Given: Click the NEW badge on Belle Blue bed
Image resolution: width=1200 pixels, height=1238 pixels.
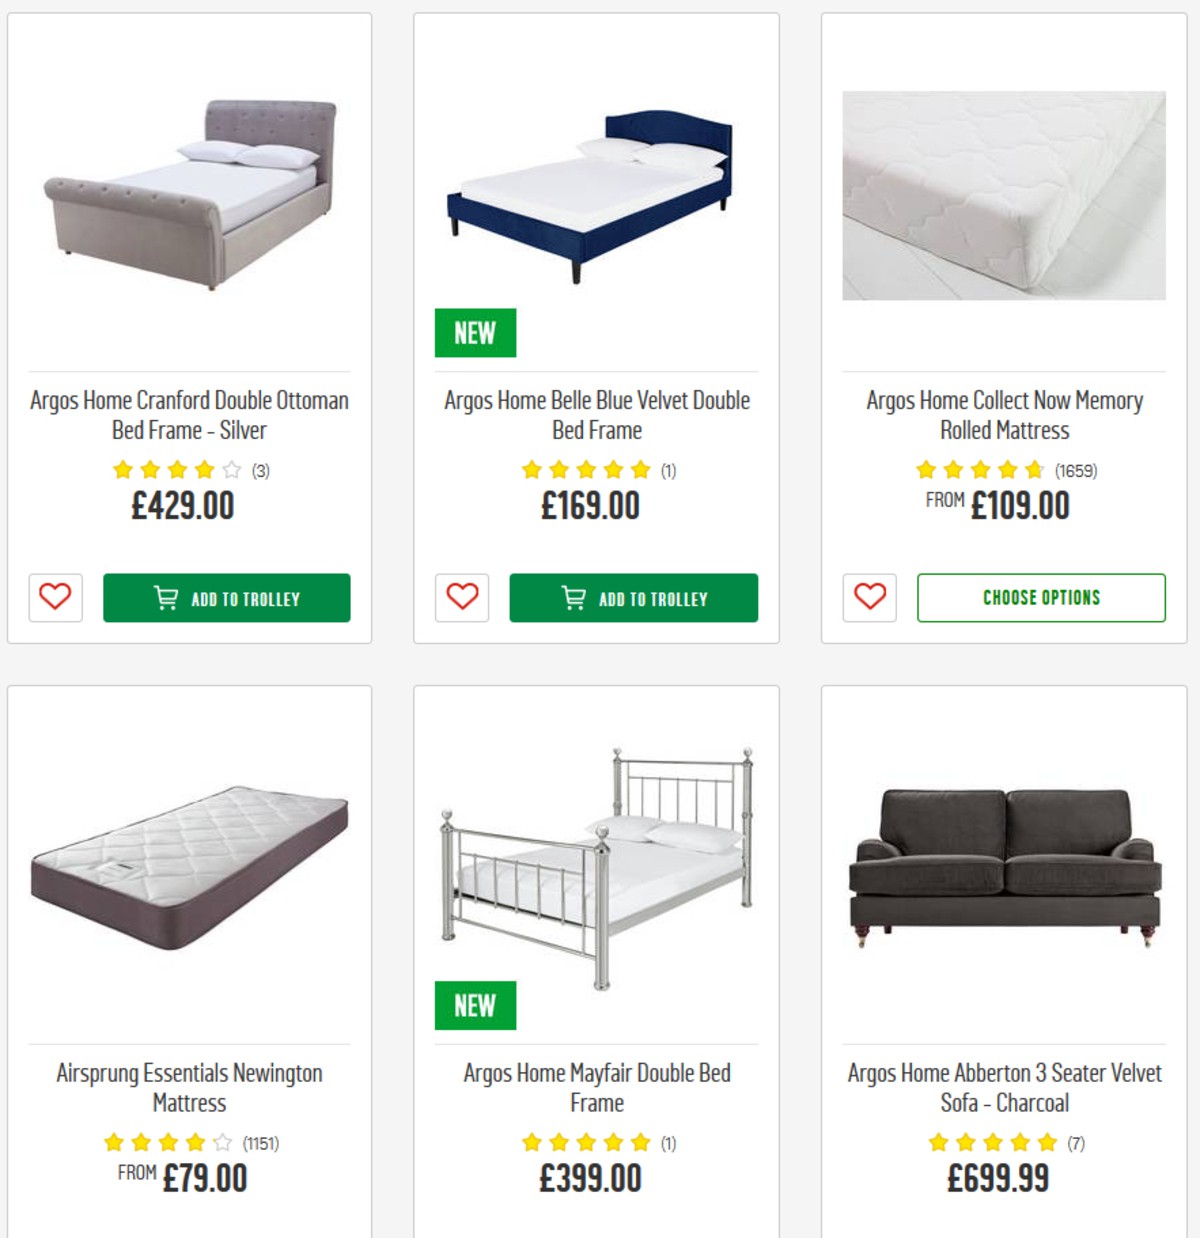Looking at the screenshot, I should coord(477,333).
